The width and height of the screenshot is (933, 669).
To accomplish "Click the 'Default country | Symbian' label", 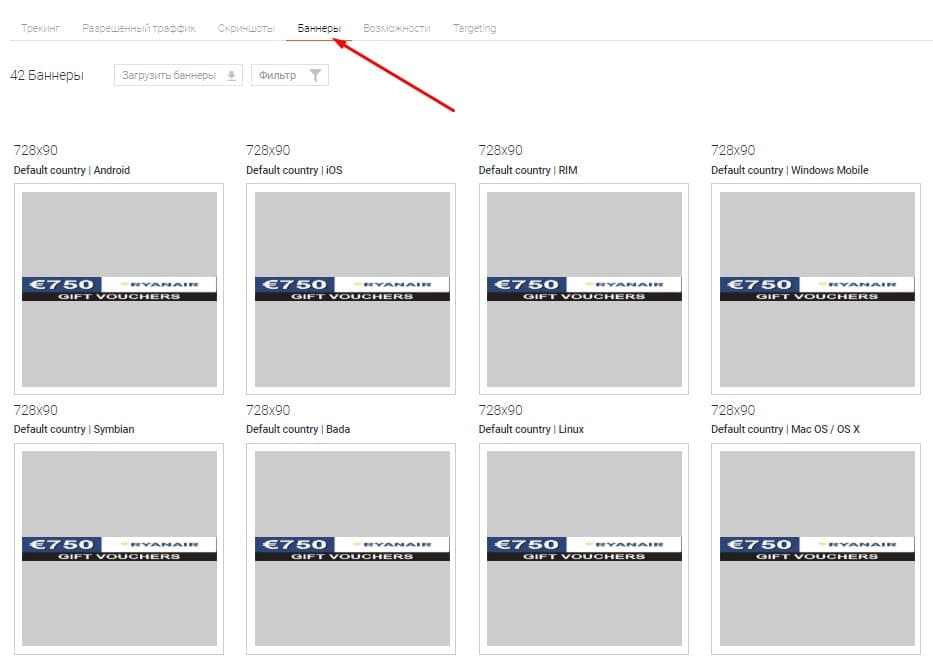I will tap(74, 429).
